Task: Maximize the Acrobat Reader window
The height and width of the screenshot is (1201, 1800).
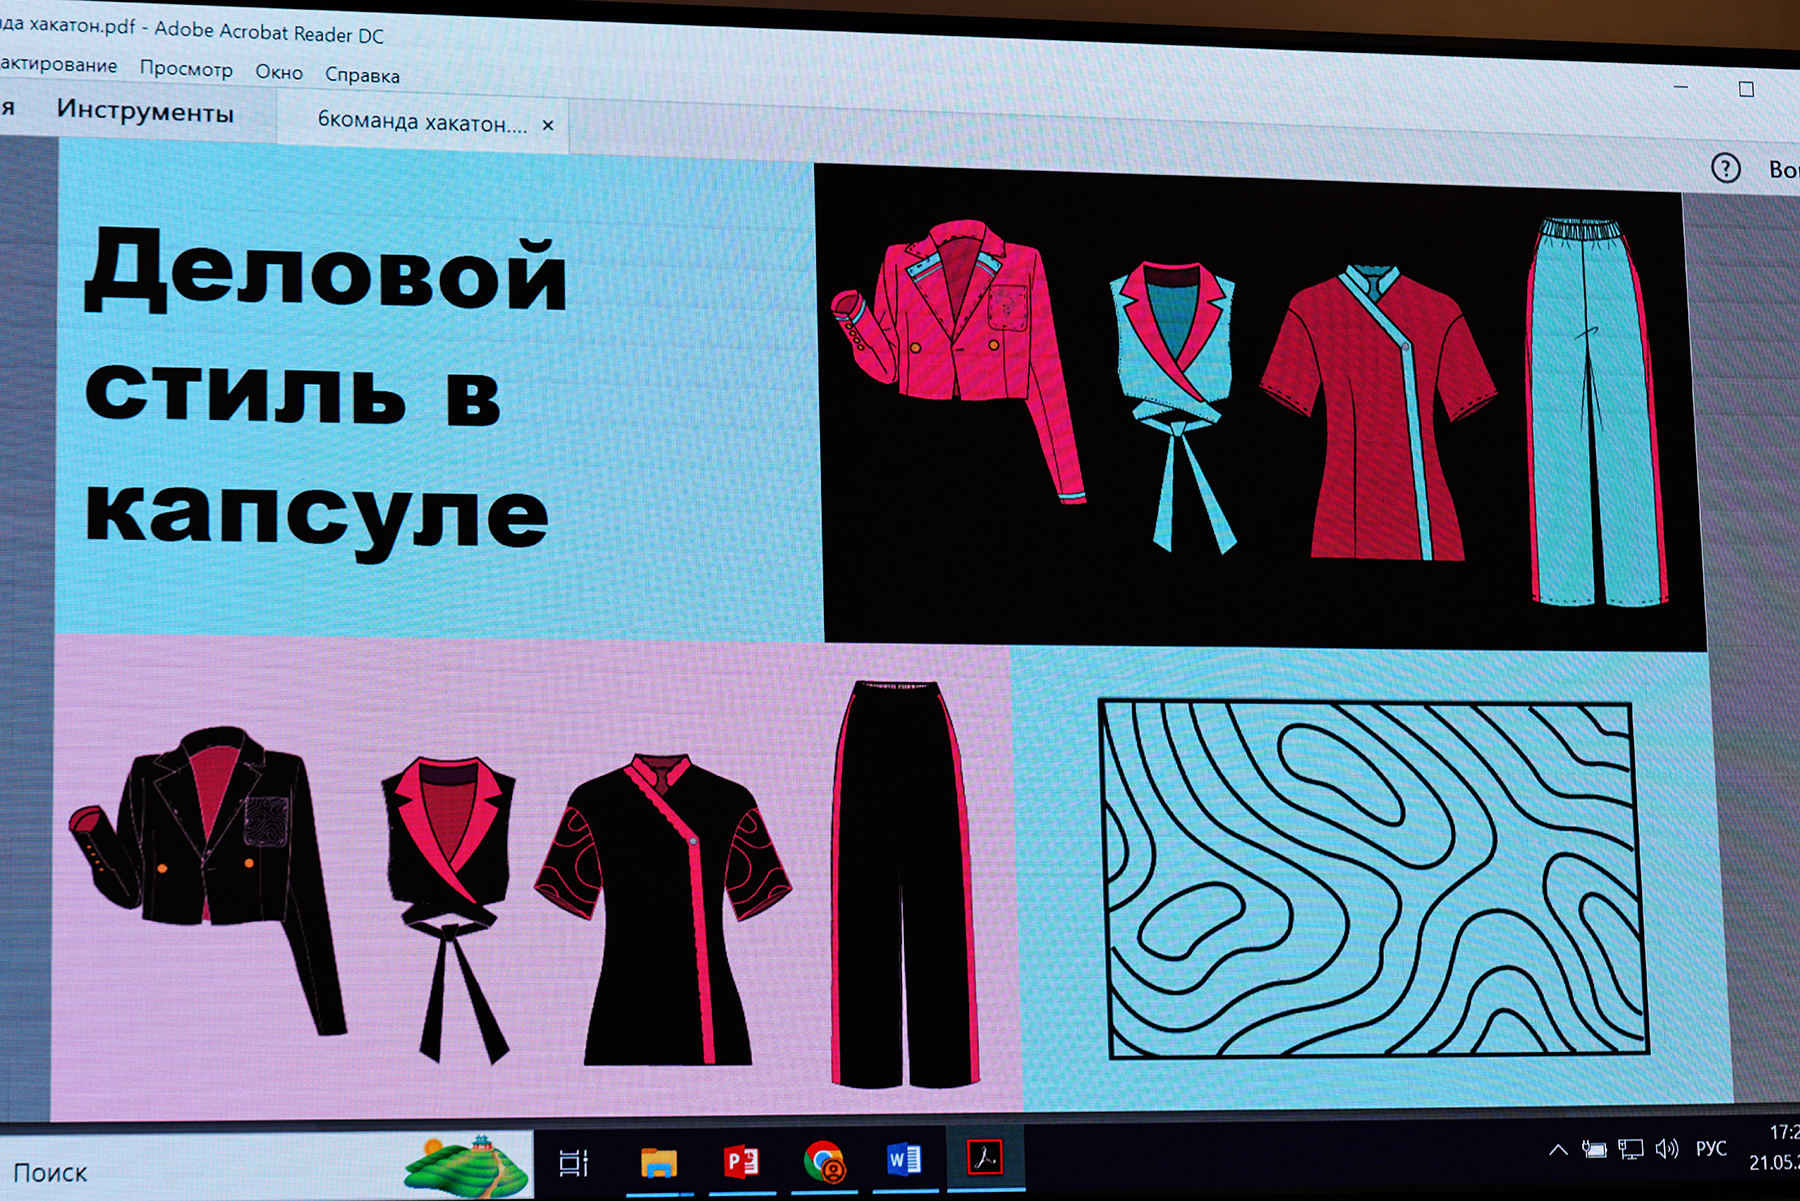Action: [x=1746, y=89]
